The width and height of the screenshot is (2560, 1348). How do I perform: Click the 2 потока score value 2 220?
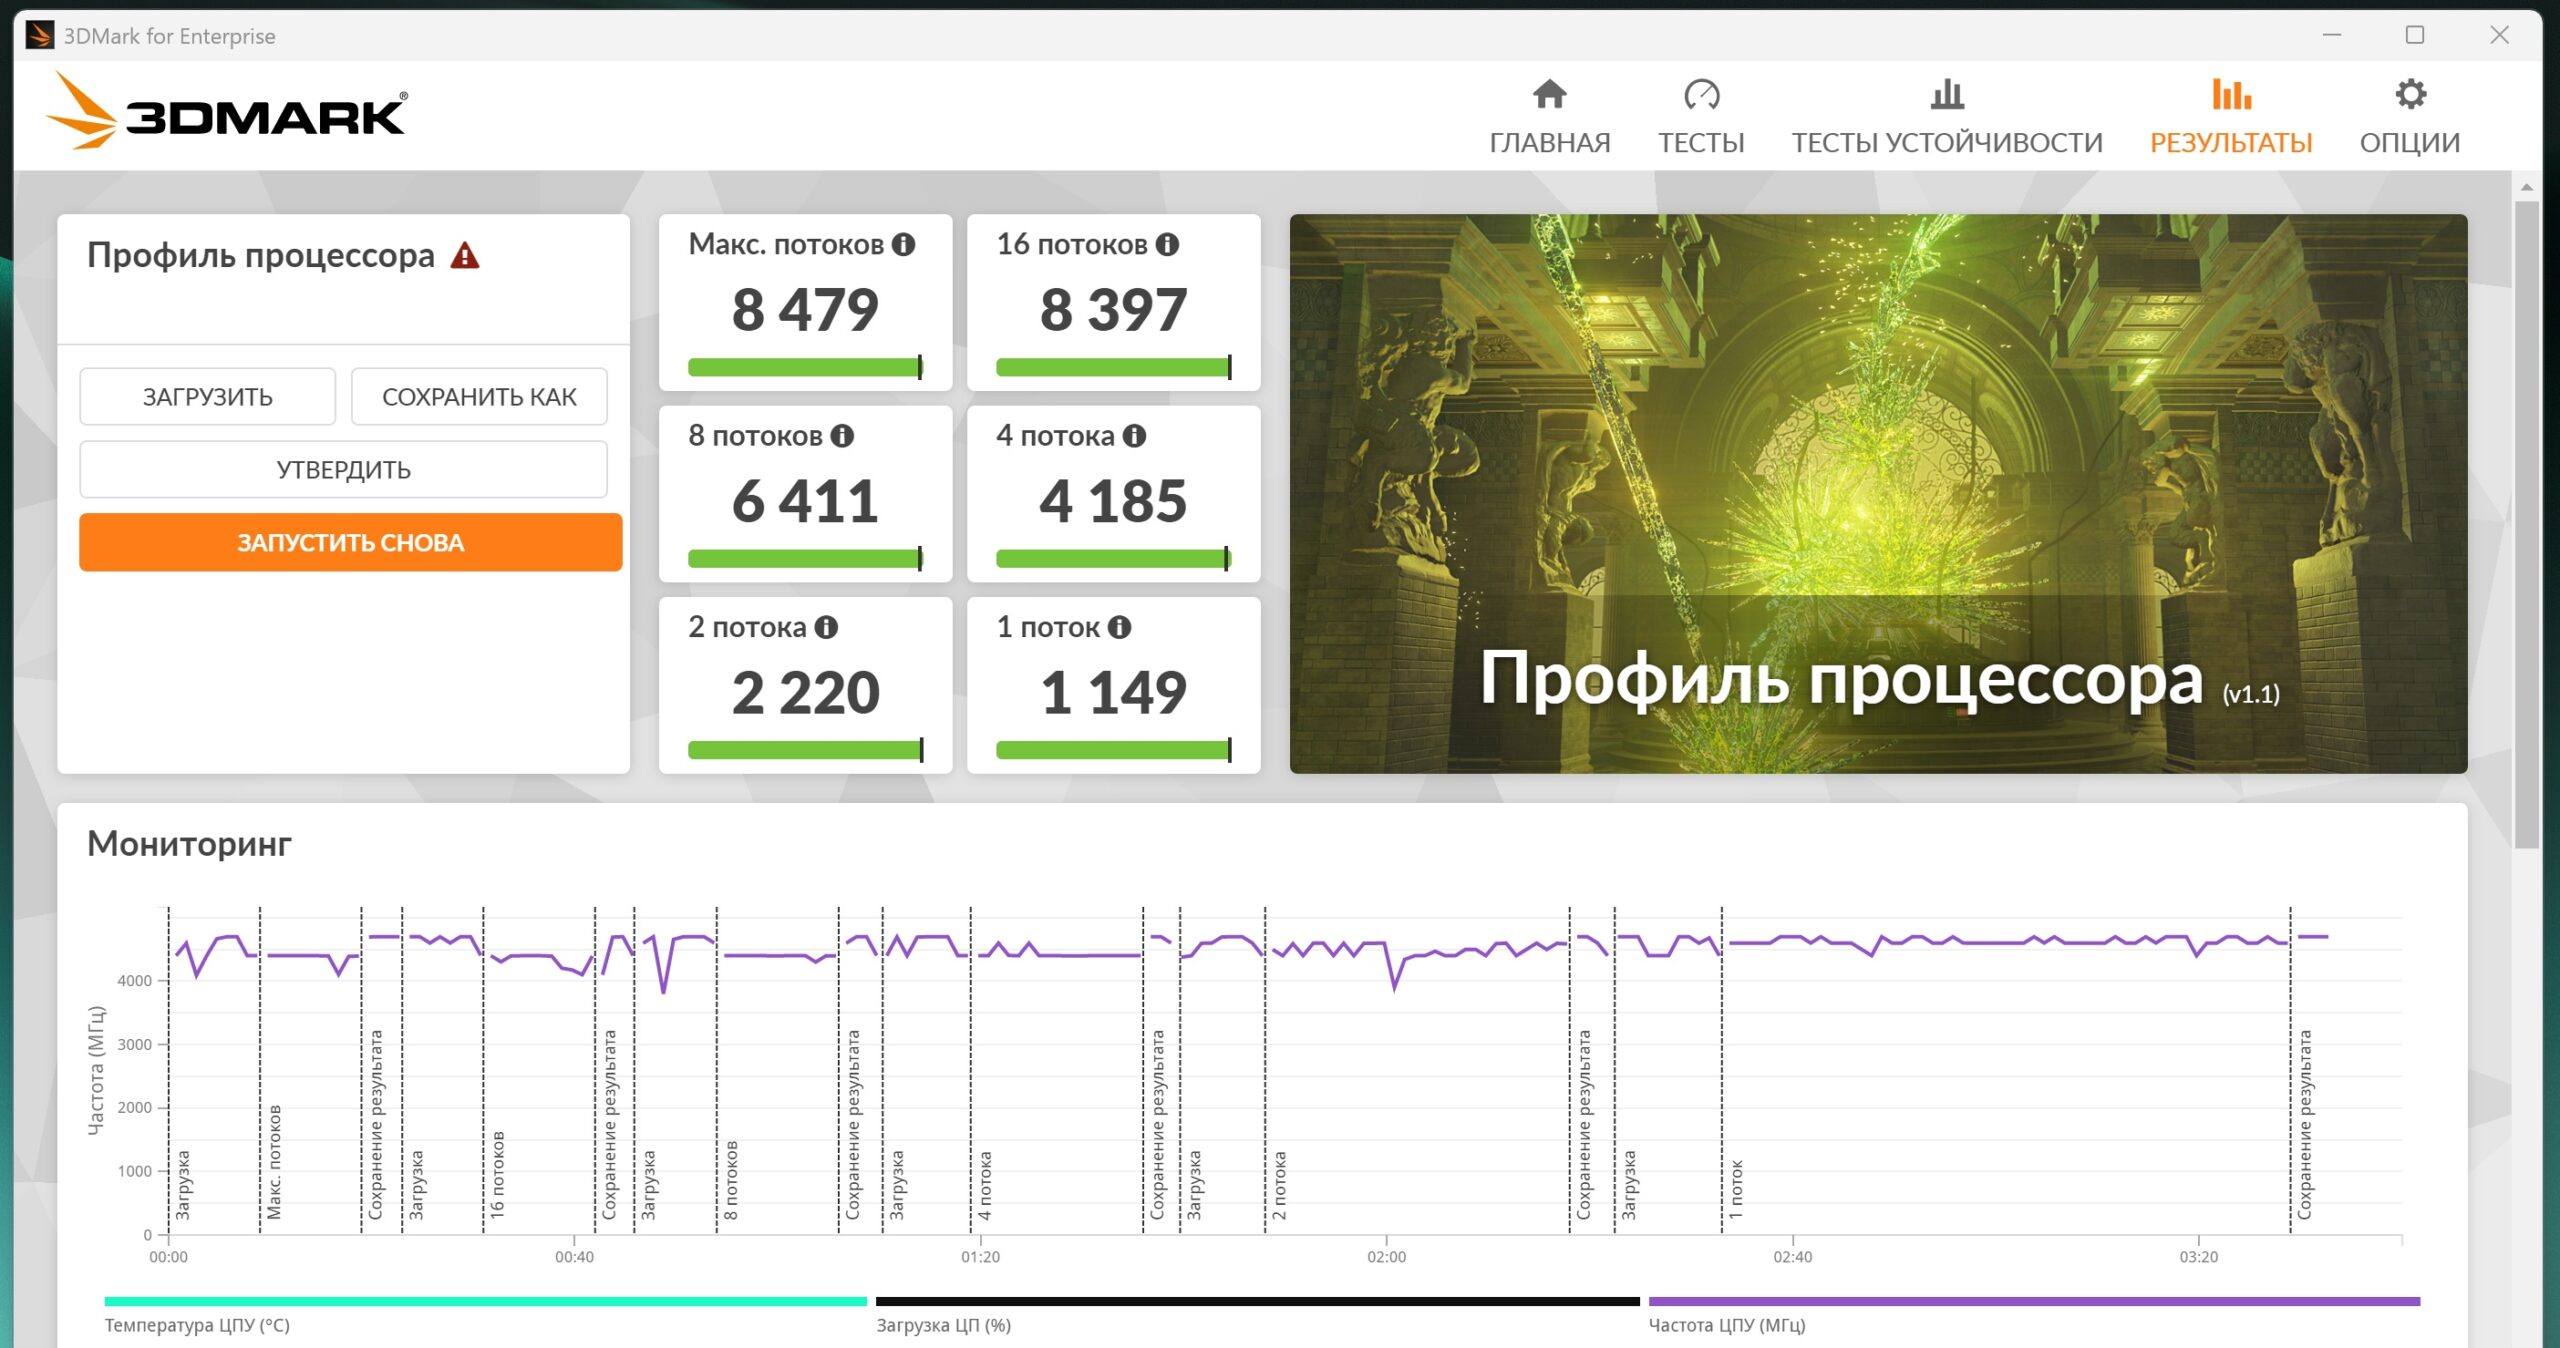point(805,692)
